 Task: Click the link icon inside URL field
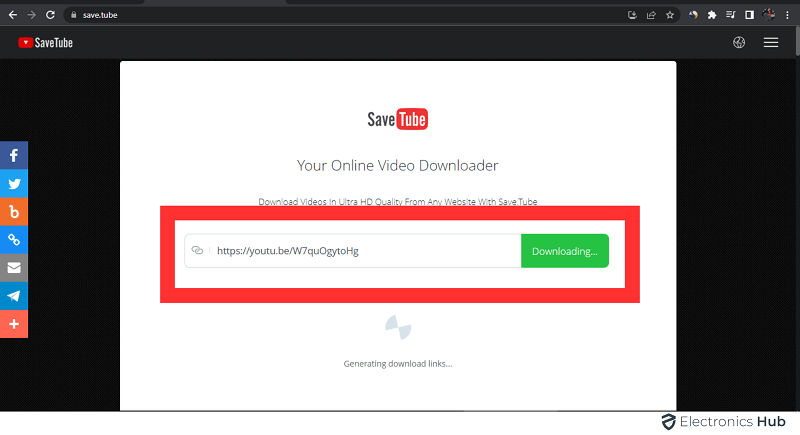click(x=197, y=250)
